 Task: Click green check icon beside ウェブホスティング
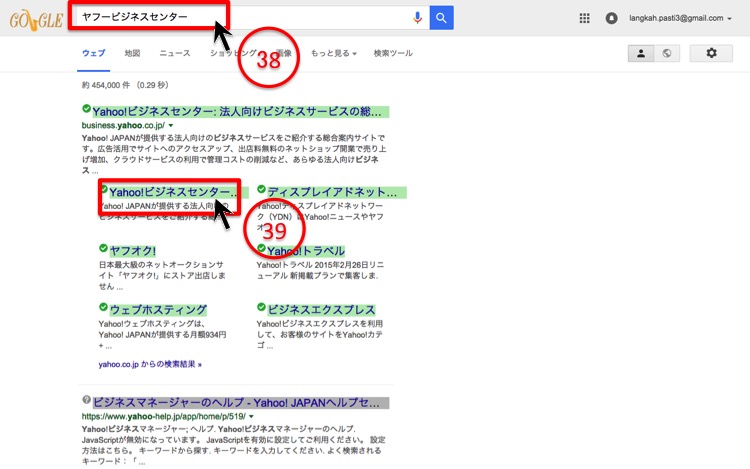pos(103,306)
